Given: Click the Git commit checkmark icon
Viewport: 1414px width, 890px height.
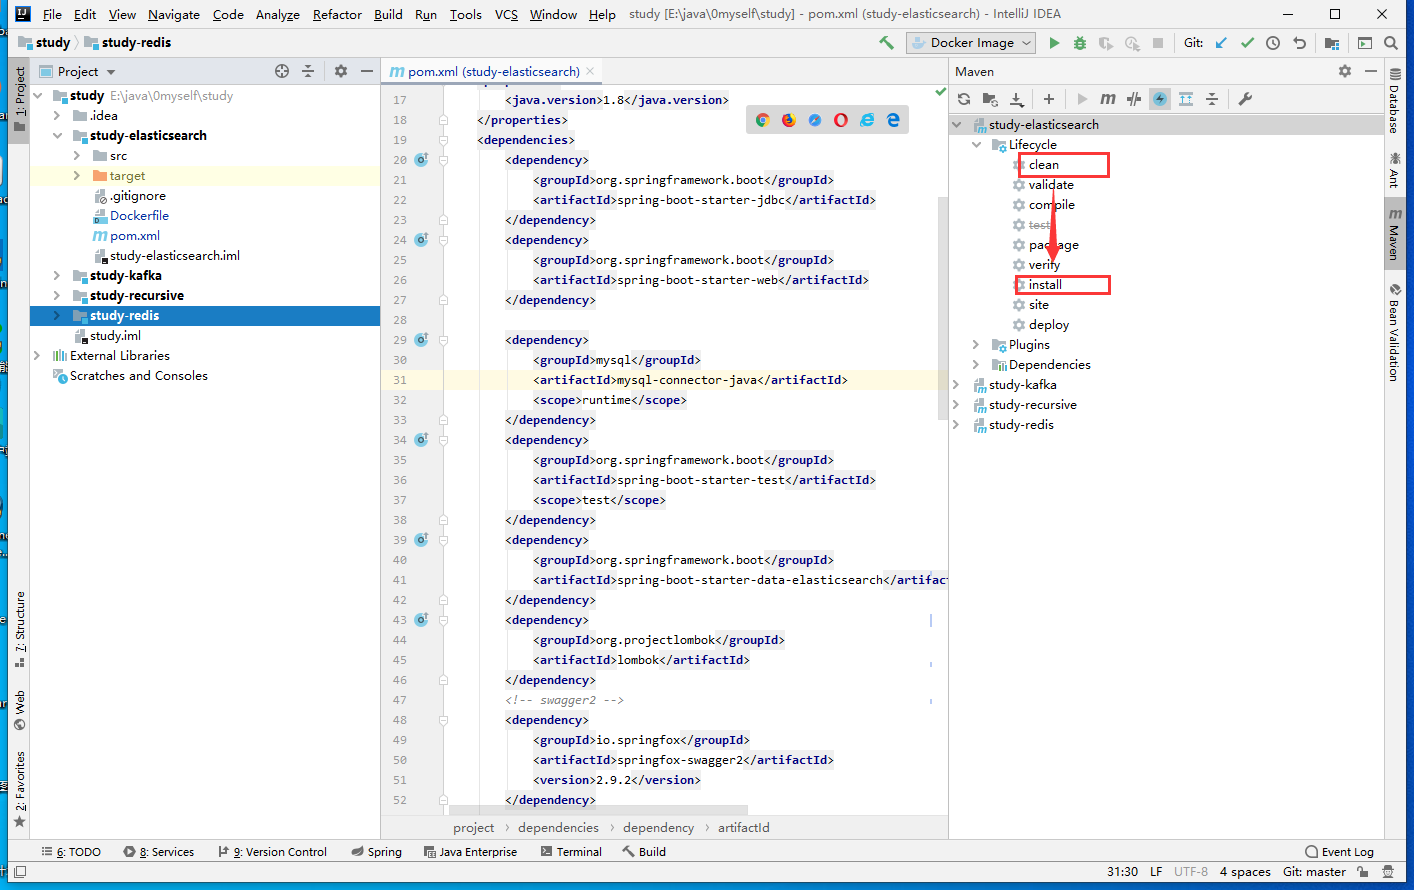Looking at the screenshot, I should 1247,43.
